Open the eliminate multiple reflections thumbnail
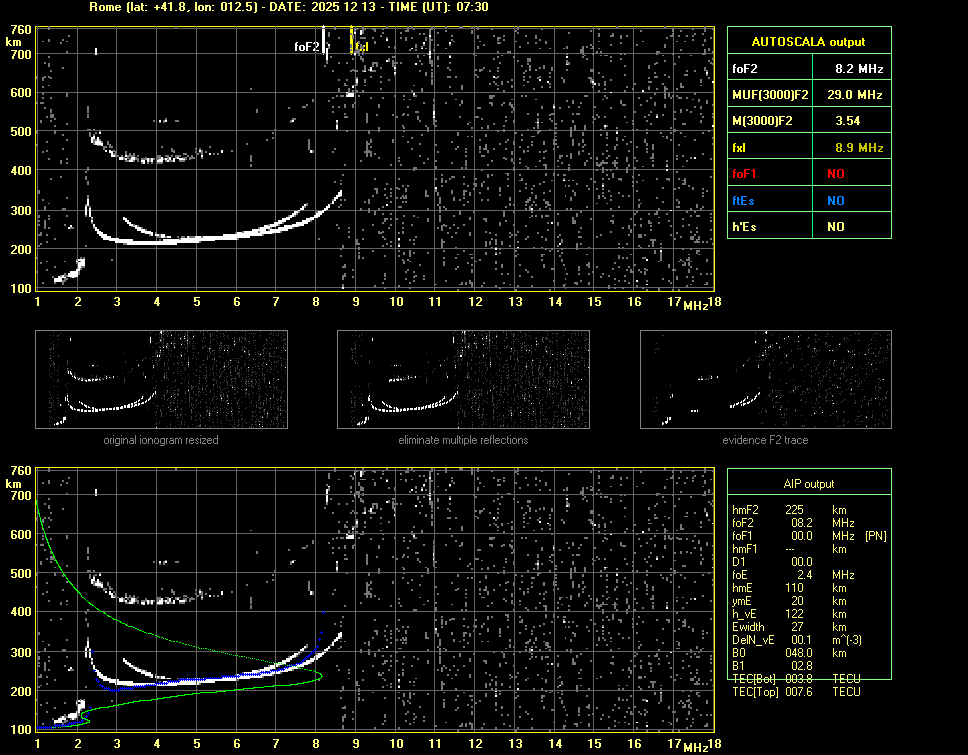Image resolution: width=968 pixels, height=755 pixels. point(463,379)
